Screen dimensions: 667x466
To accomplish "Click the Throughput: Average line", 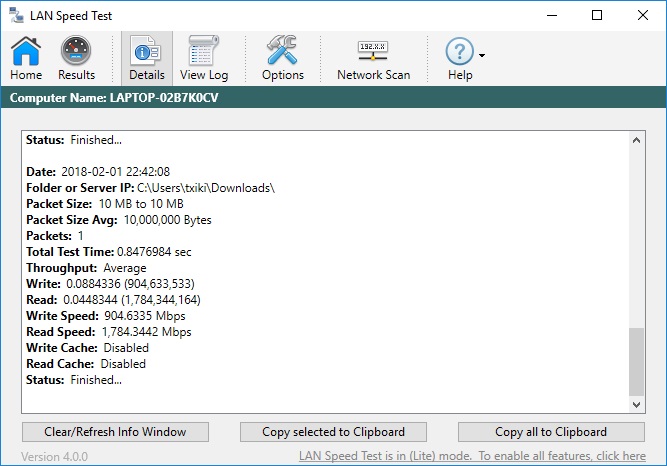I will [86, 268].
